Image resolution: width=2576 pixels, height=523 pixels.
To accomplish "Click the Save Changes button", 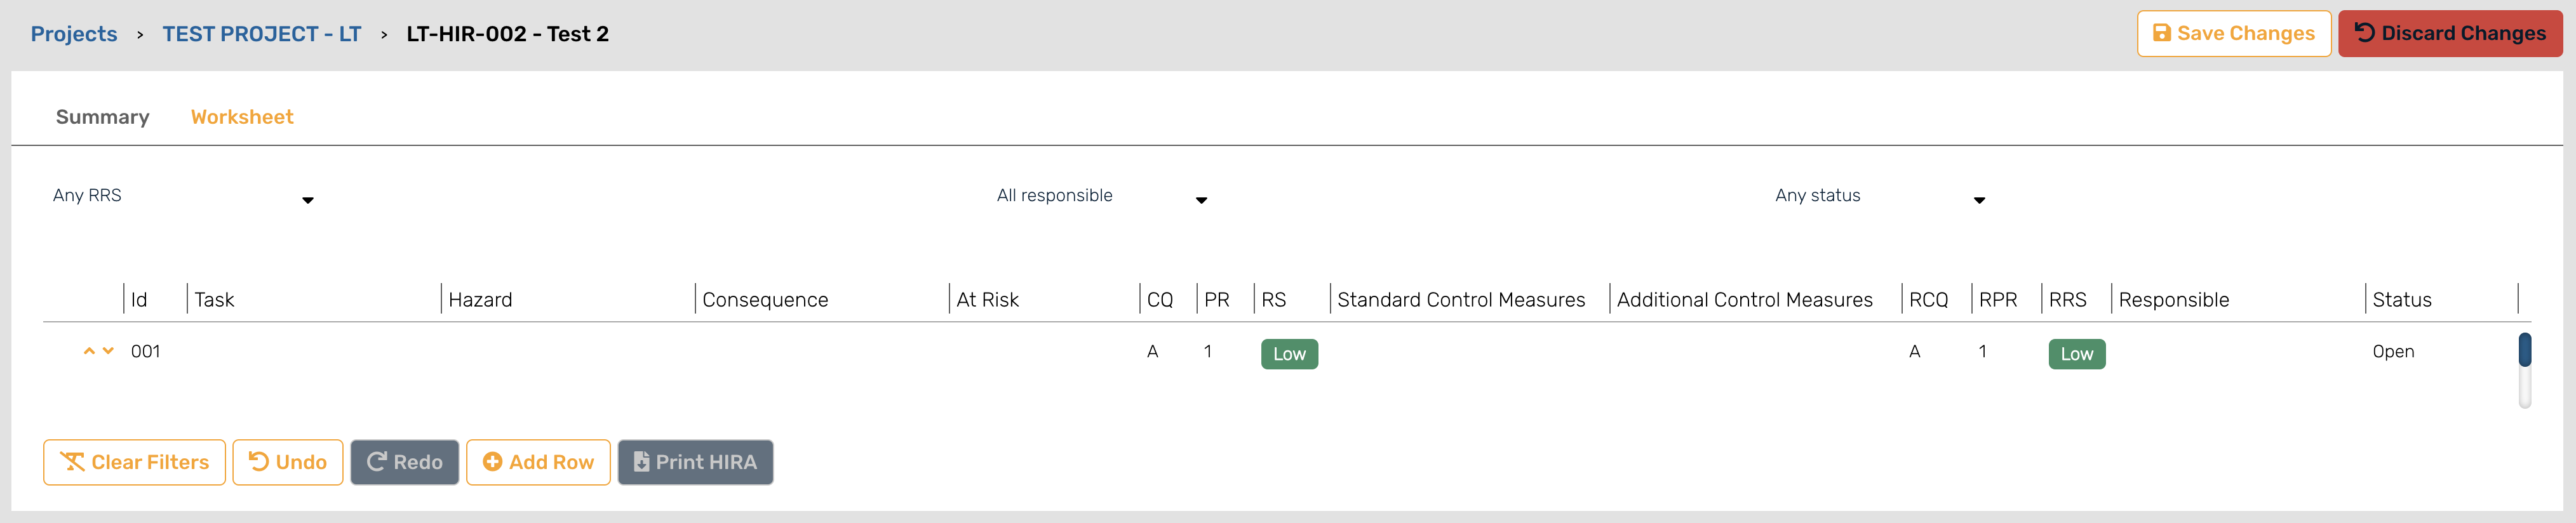I will click(2233, 33).
